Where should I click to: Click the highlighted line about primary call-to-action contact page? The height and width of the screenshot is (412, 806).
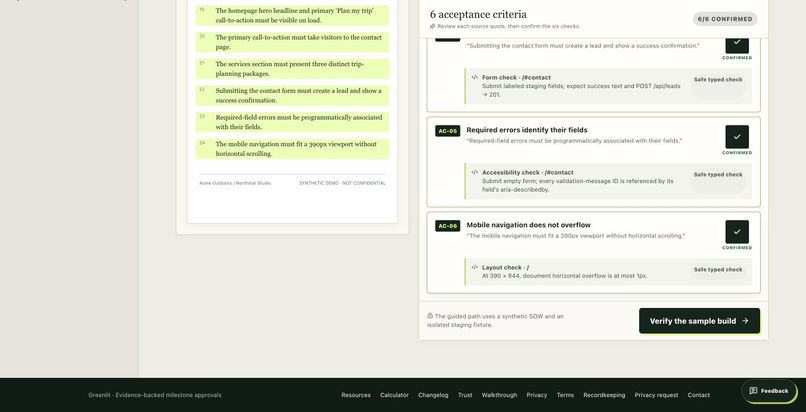292,42
